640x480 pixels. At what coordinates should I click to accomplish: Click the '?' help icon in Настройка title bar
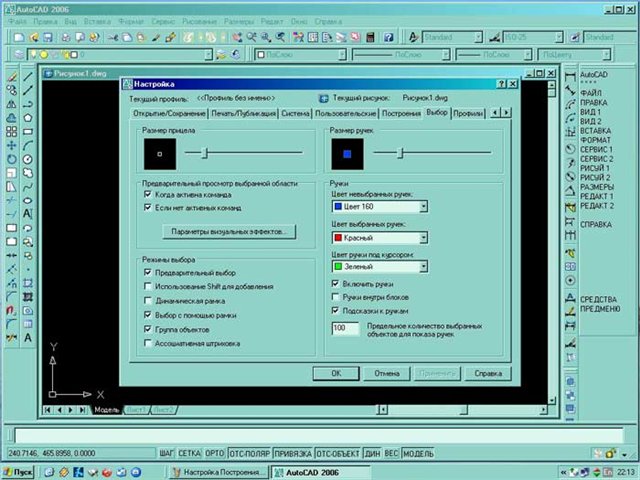500,84
